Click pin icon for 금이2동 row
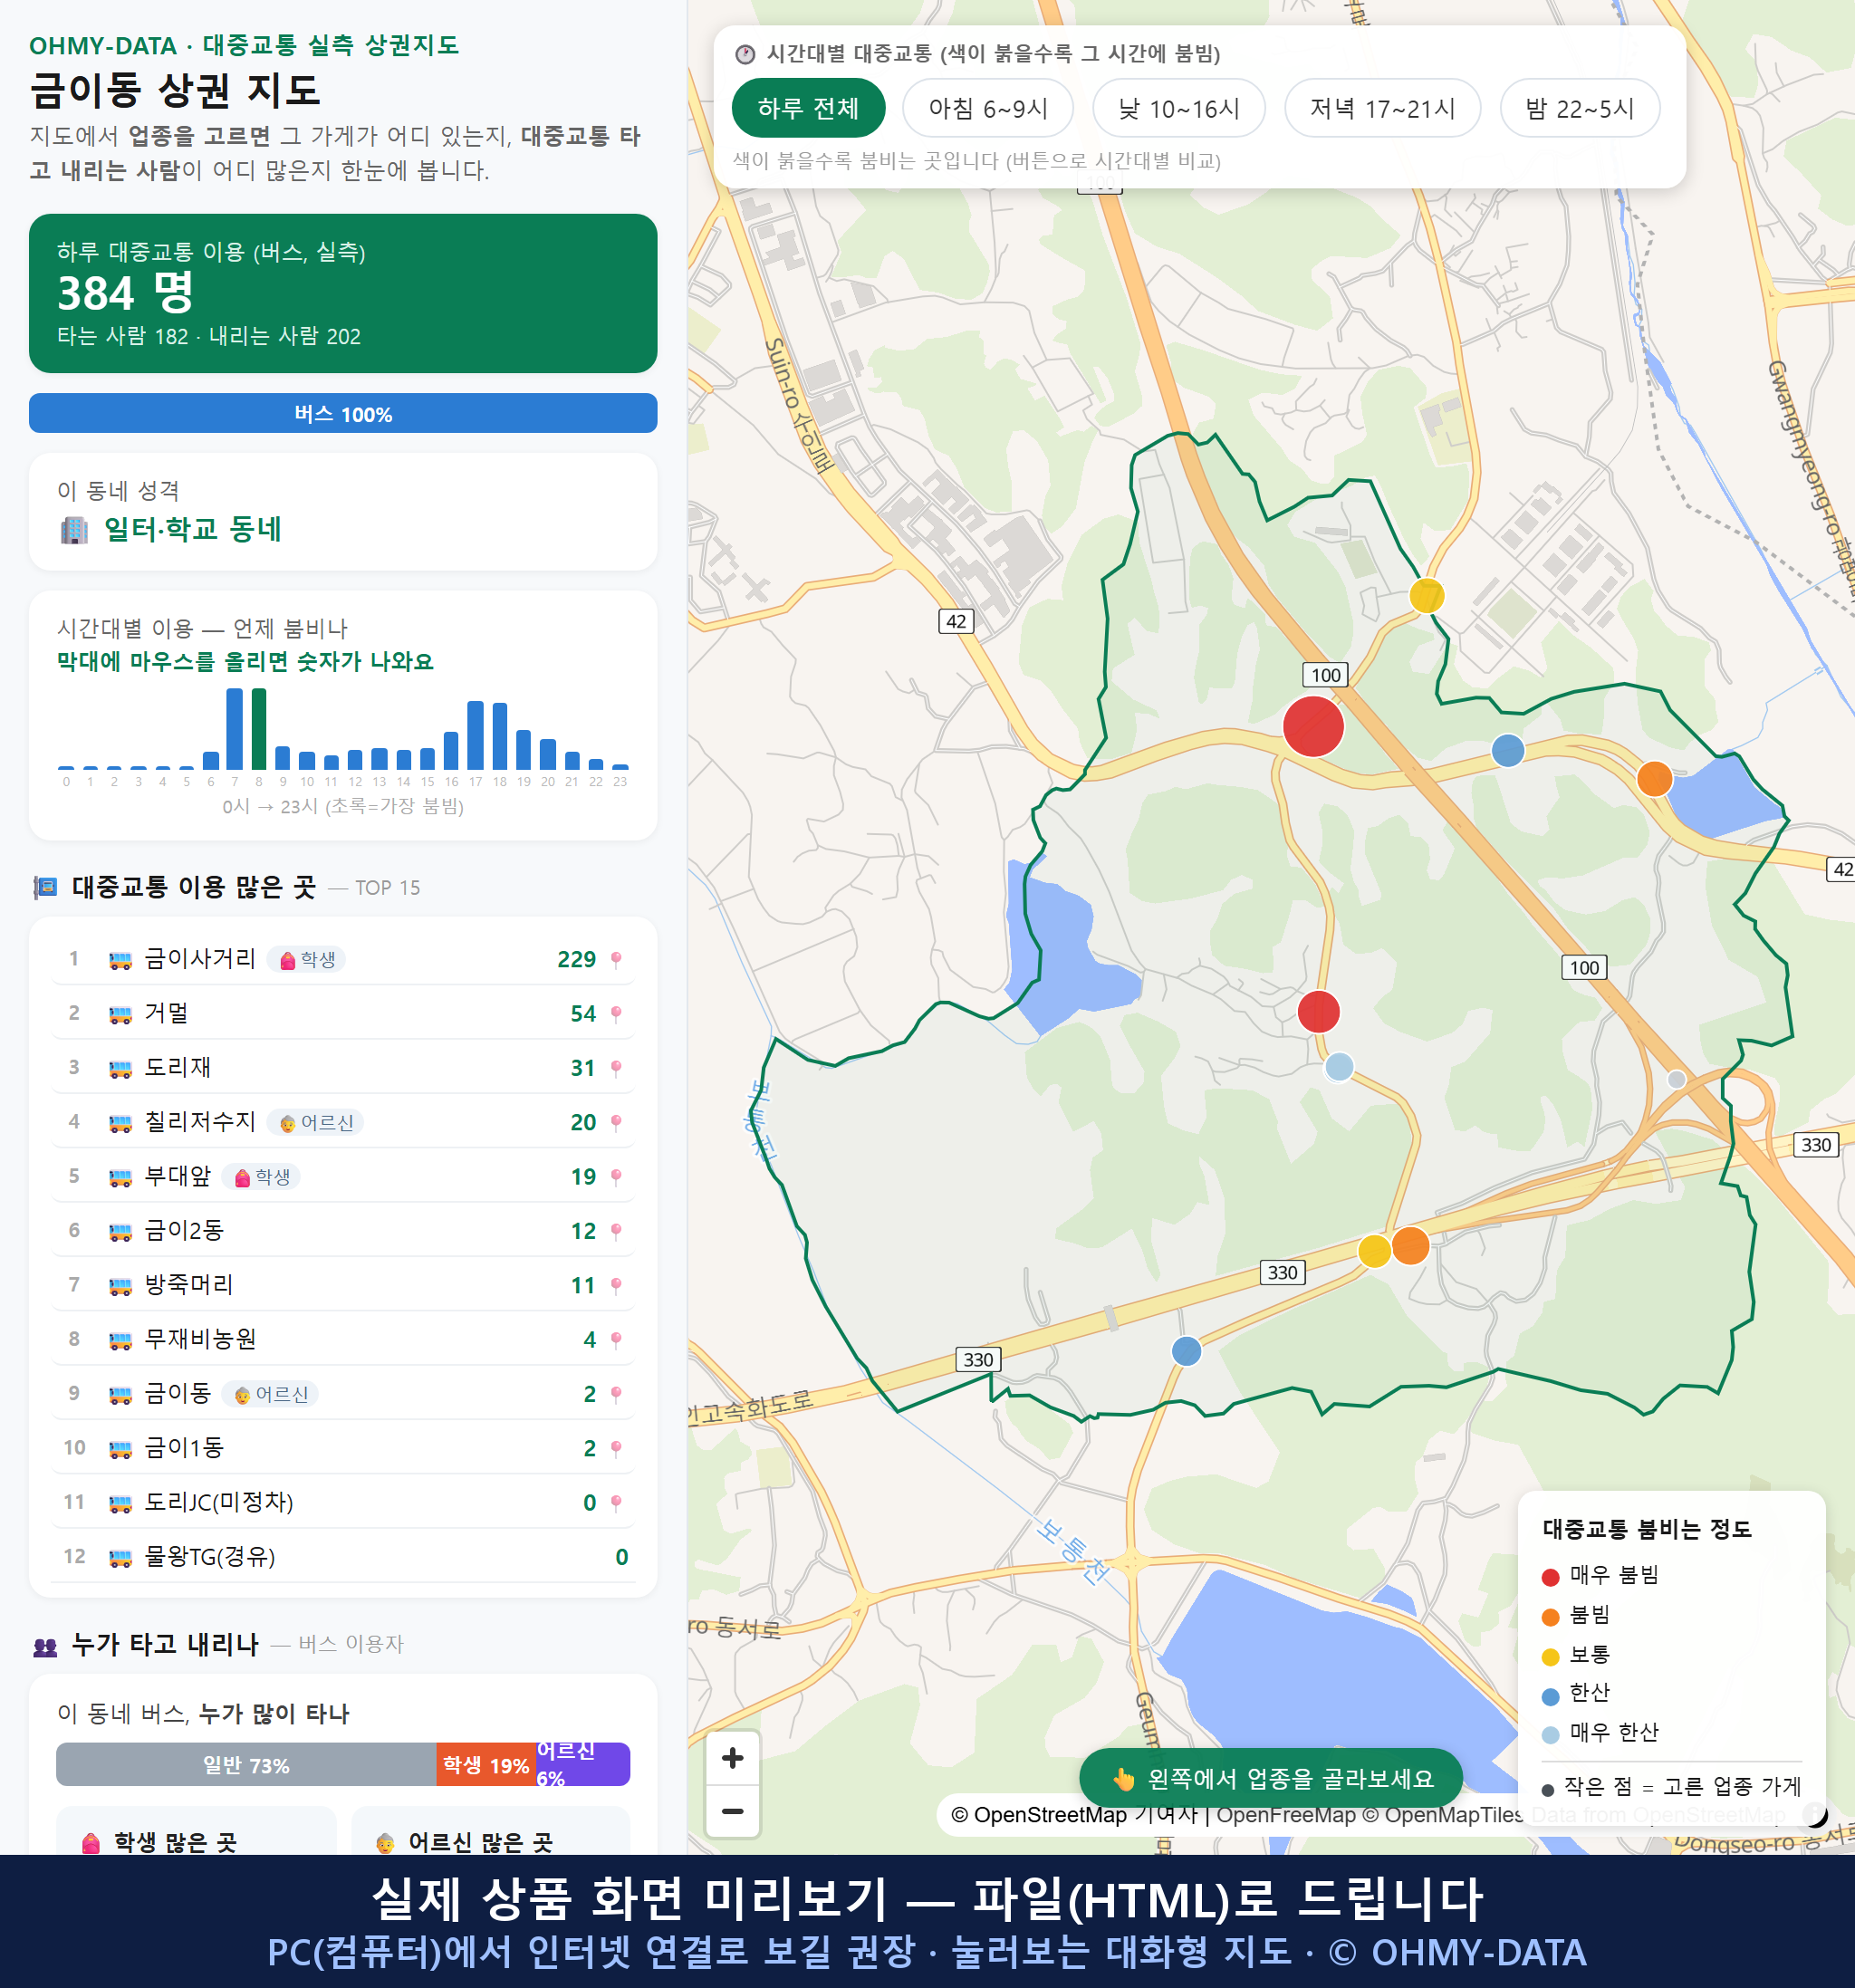This screenshot has height=1988, width=1855. (x=616, y=1231)
